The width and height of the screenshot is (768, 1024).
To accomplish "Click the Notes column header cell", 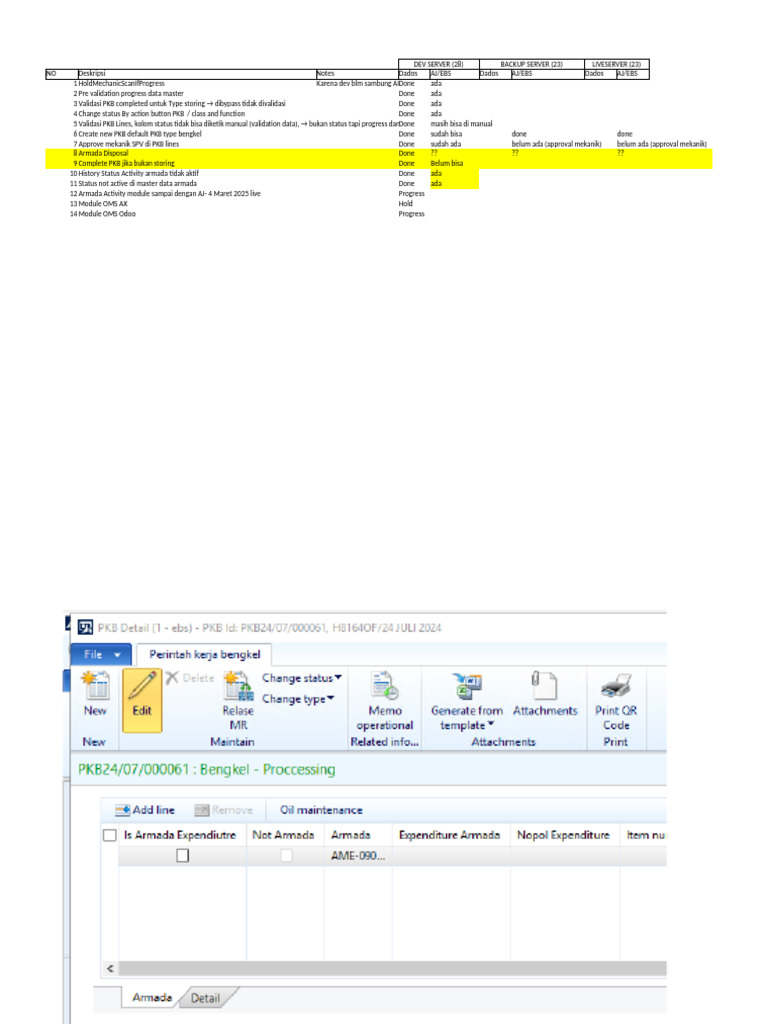I will [357, 74].
